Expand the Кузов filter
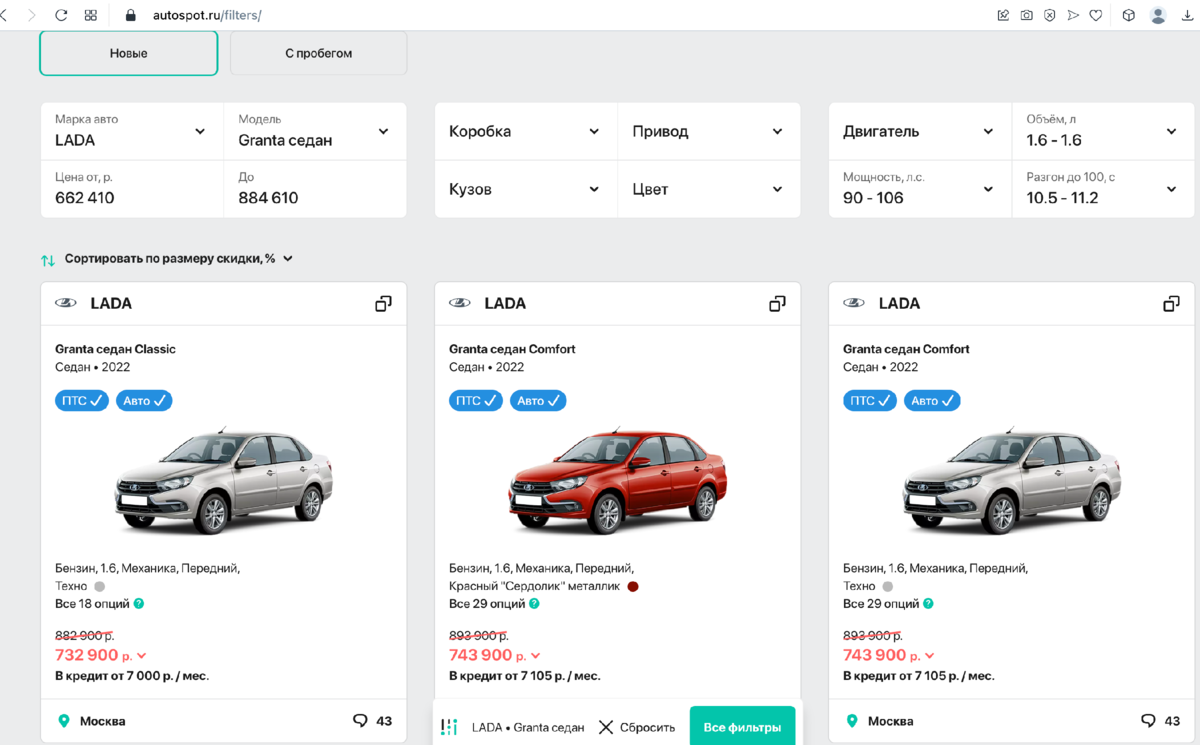1200x745 pixels. [x=526, y=189]
